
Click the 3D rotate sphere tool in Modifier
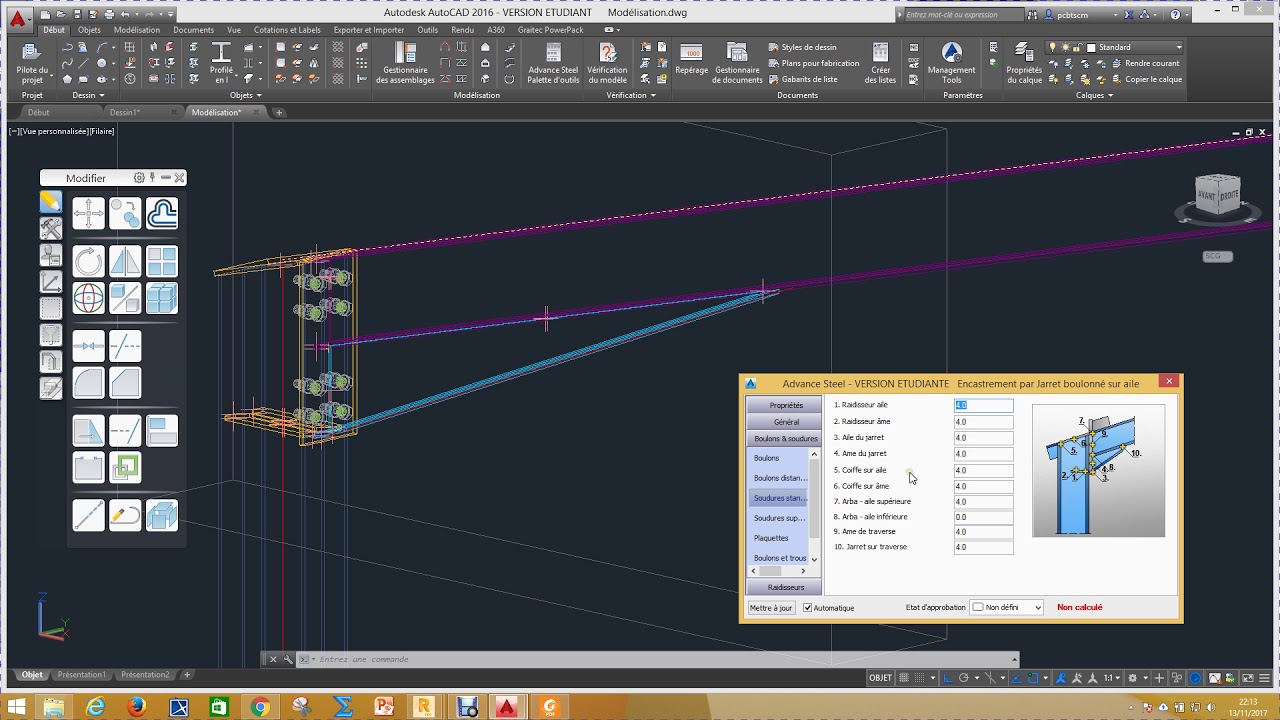click(88, 298)
